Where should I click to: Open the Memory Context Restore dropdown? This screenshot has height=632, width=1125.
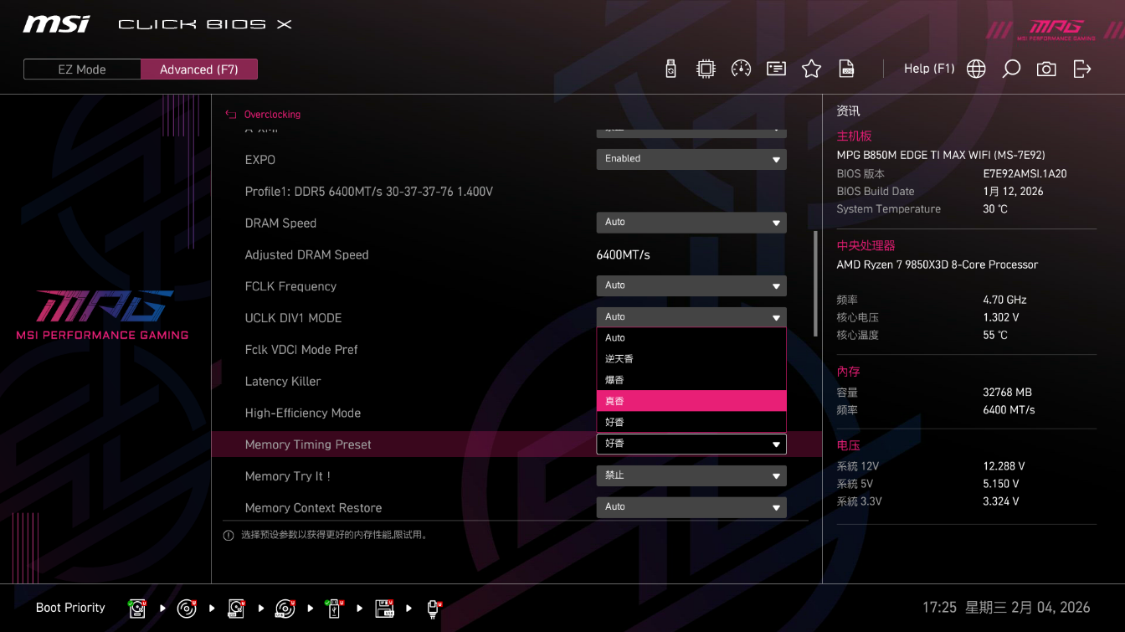691,507
